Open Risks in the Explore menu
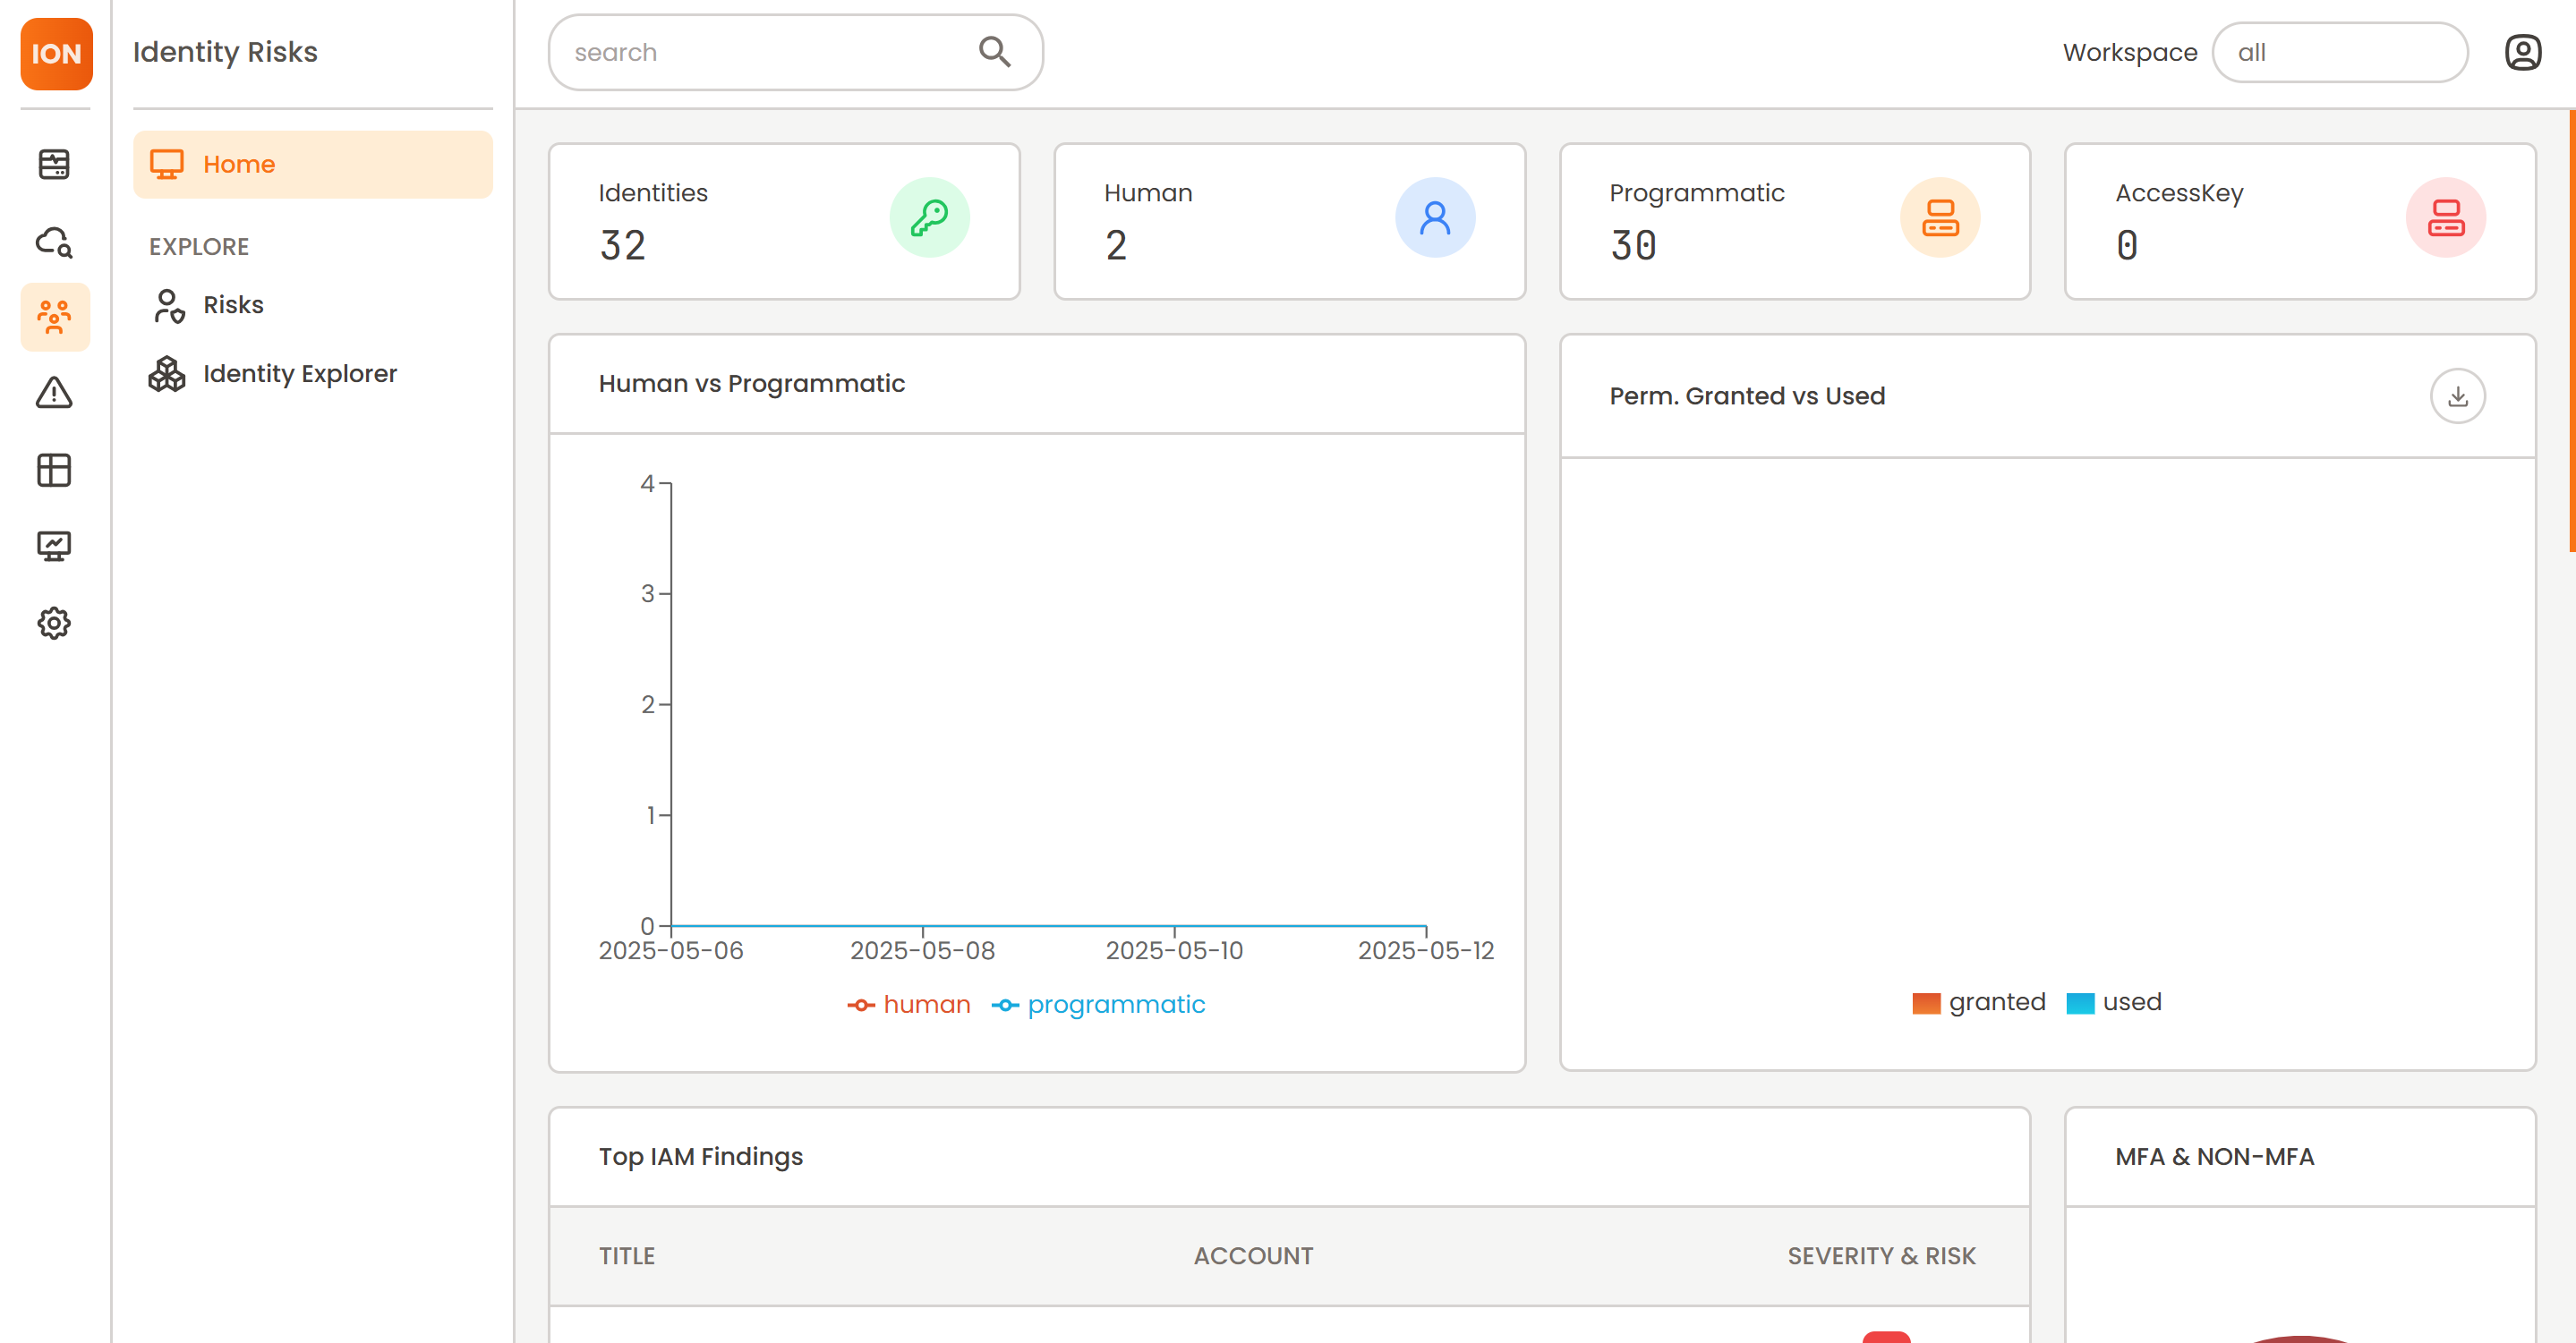The width and height of the screenshot is (2576, 1343). (x=232, y=305)
